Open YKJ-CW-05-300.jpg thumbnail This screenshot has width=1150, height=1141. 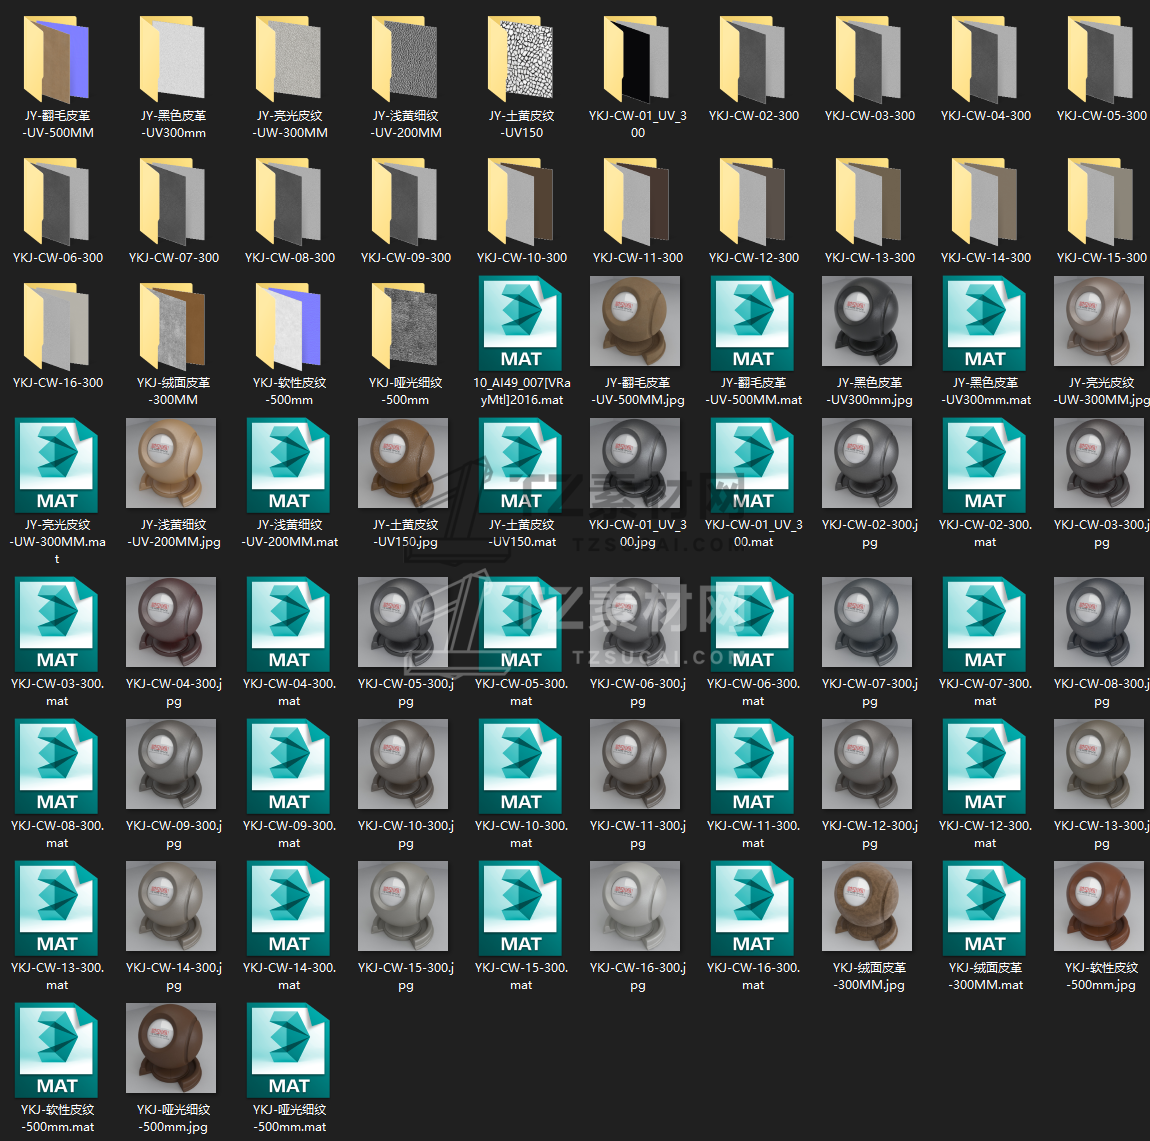point(403,623)
